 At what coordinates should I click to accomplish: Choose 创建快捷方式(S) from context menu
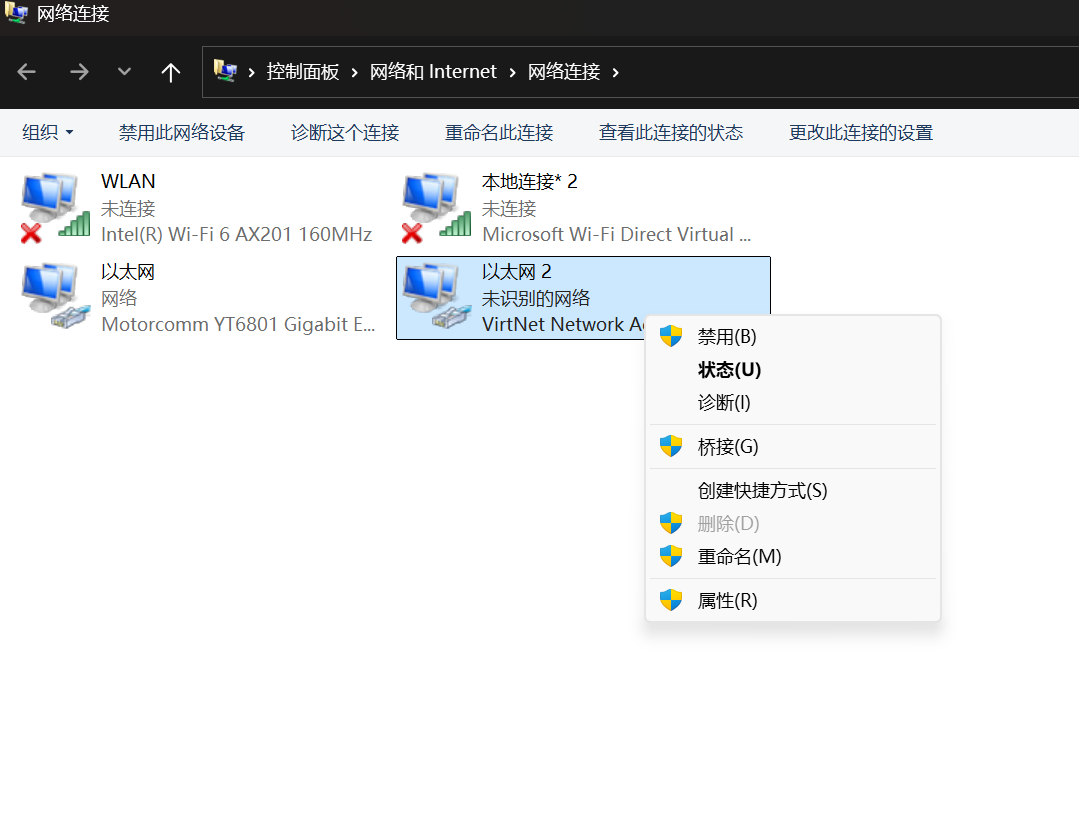coord(793,491)
